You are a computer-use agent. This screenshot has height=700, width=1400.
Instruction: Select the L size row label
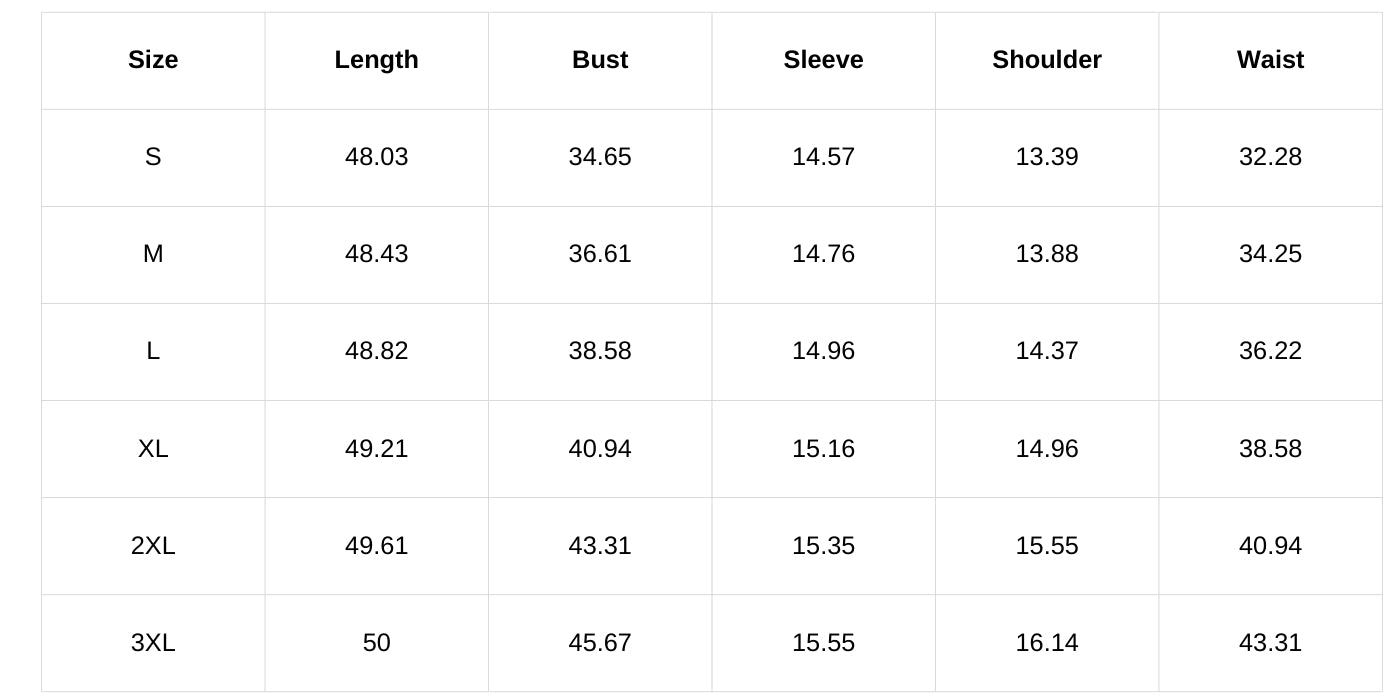153,351
